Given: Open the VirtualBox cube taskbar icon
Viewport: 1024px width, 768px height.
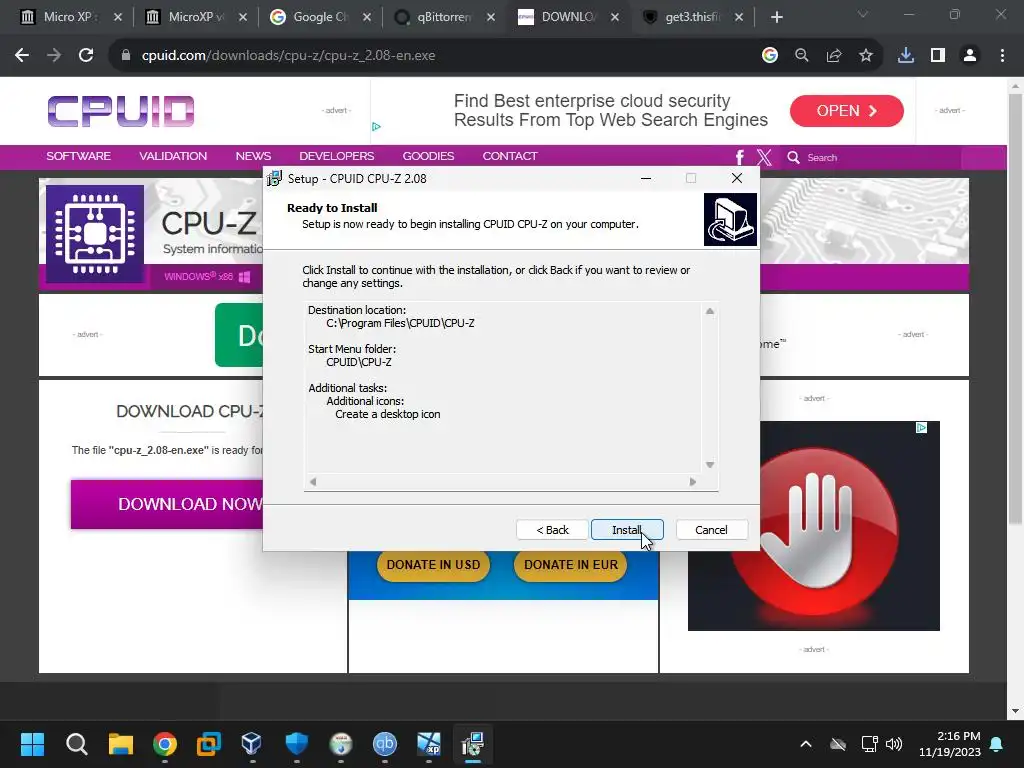Looking at the screenshot, I should coord(251,744).
